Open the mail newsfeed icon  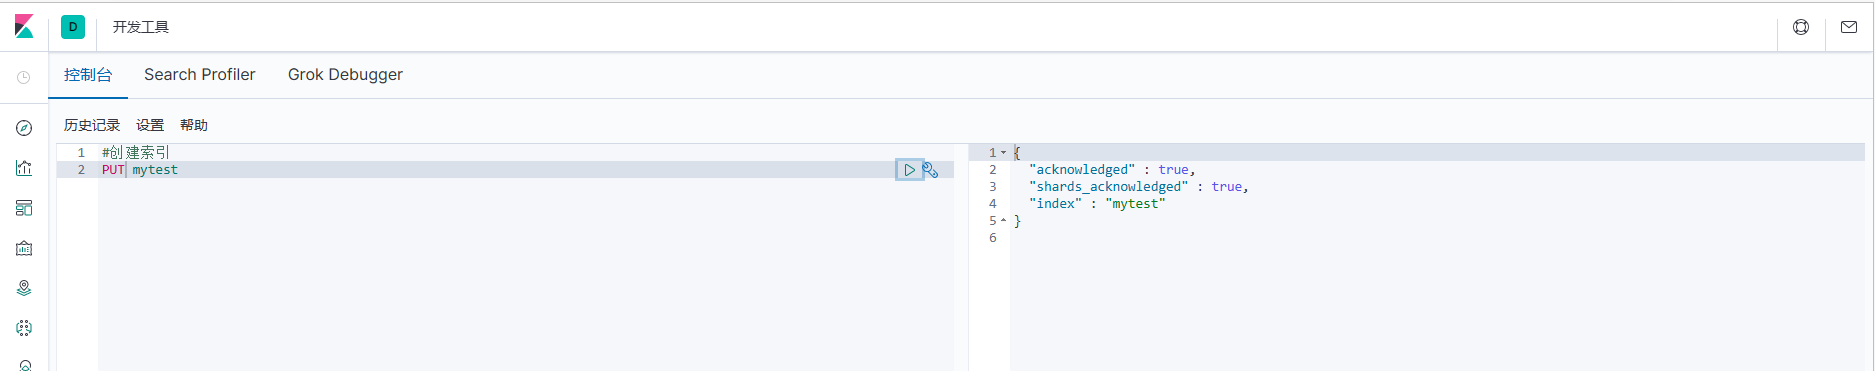pos(1849,27)
